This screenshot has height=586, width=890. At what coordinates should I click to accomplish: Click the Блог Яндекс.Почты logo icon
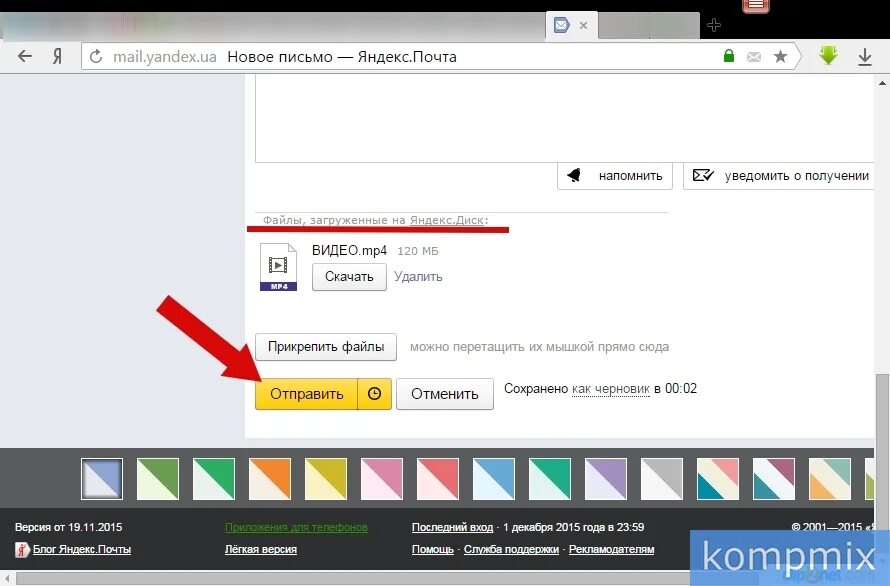[22, 550]
